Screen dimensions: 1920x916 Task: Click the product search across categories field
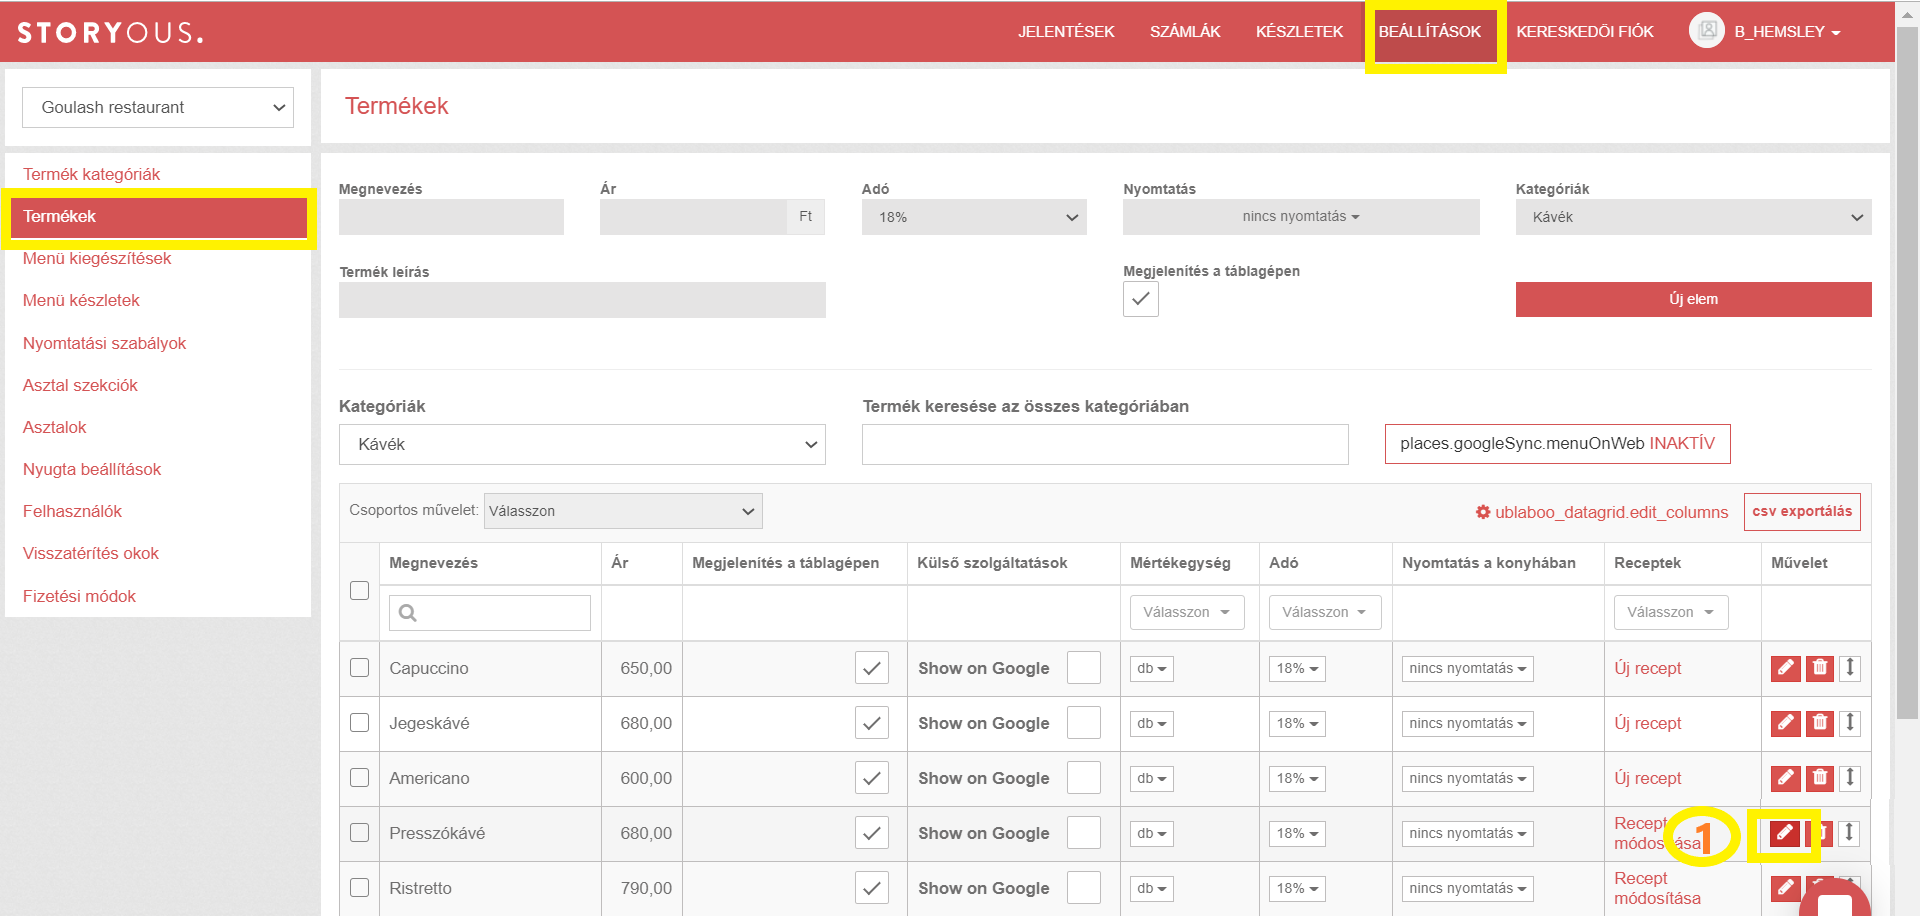point(1105,444)
